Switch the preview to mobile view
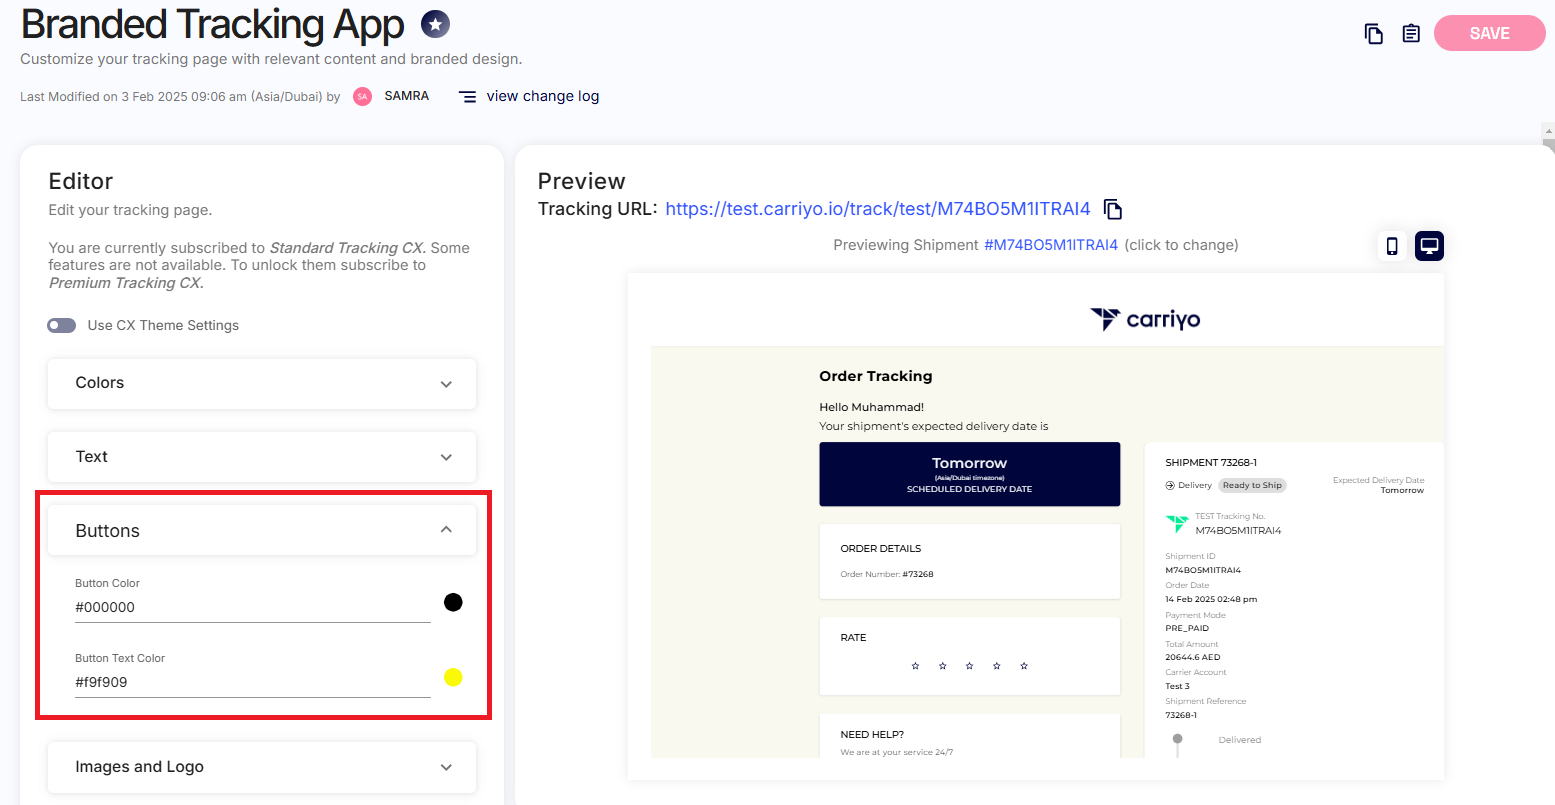 tap(1392, 246)
